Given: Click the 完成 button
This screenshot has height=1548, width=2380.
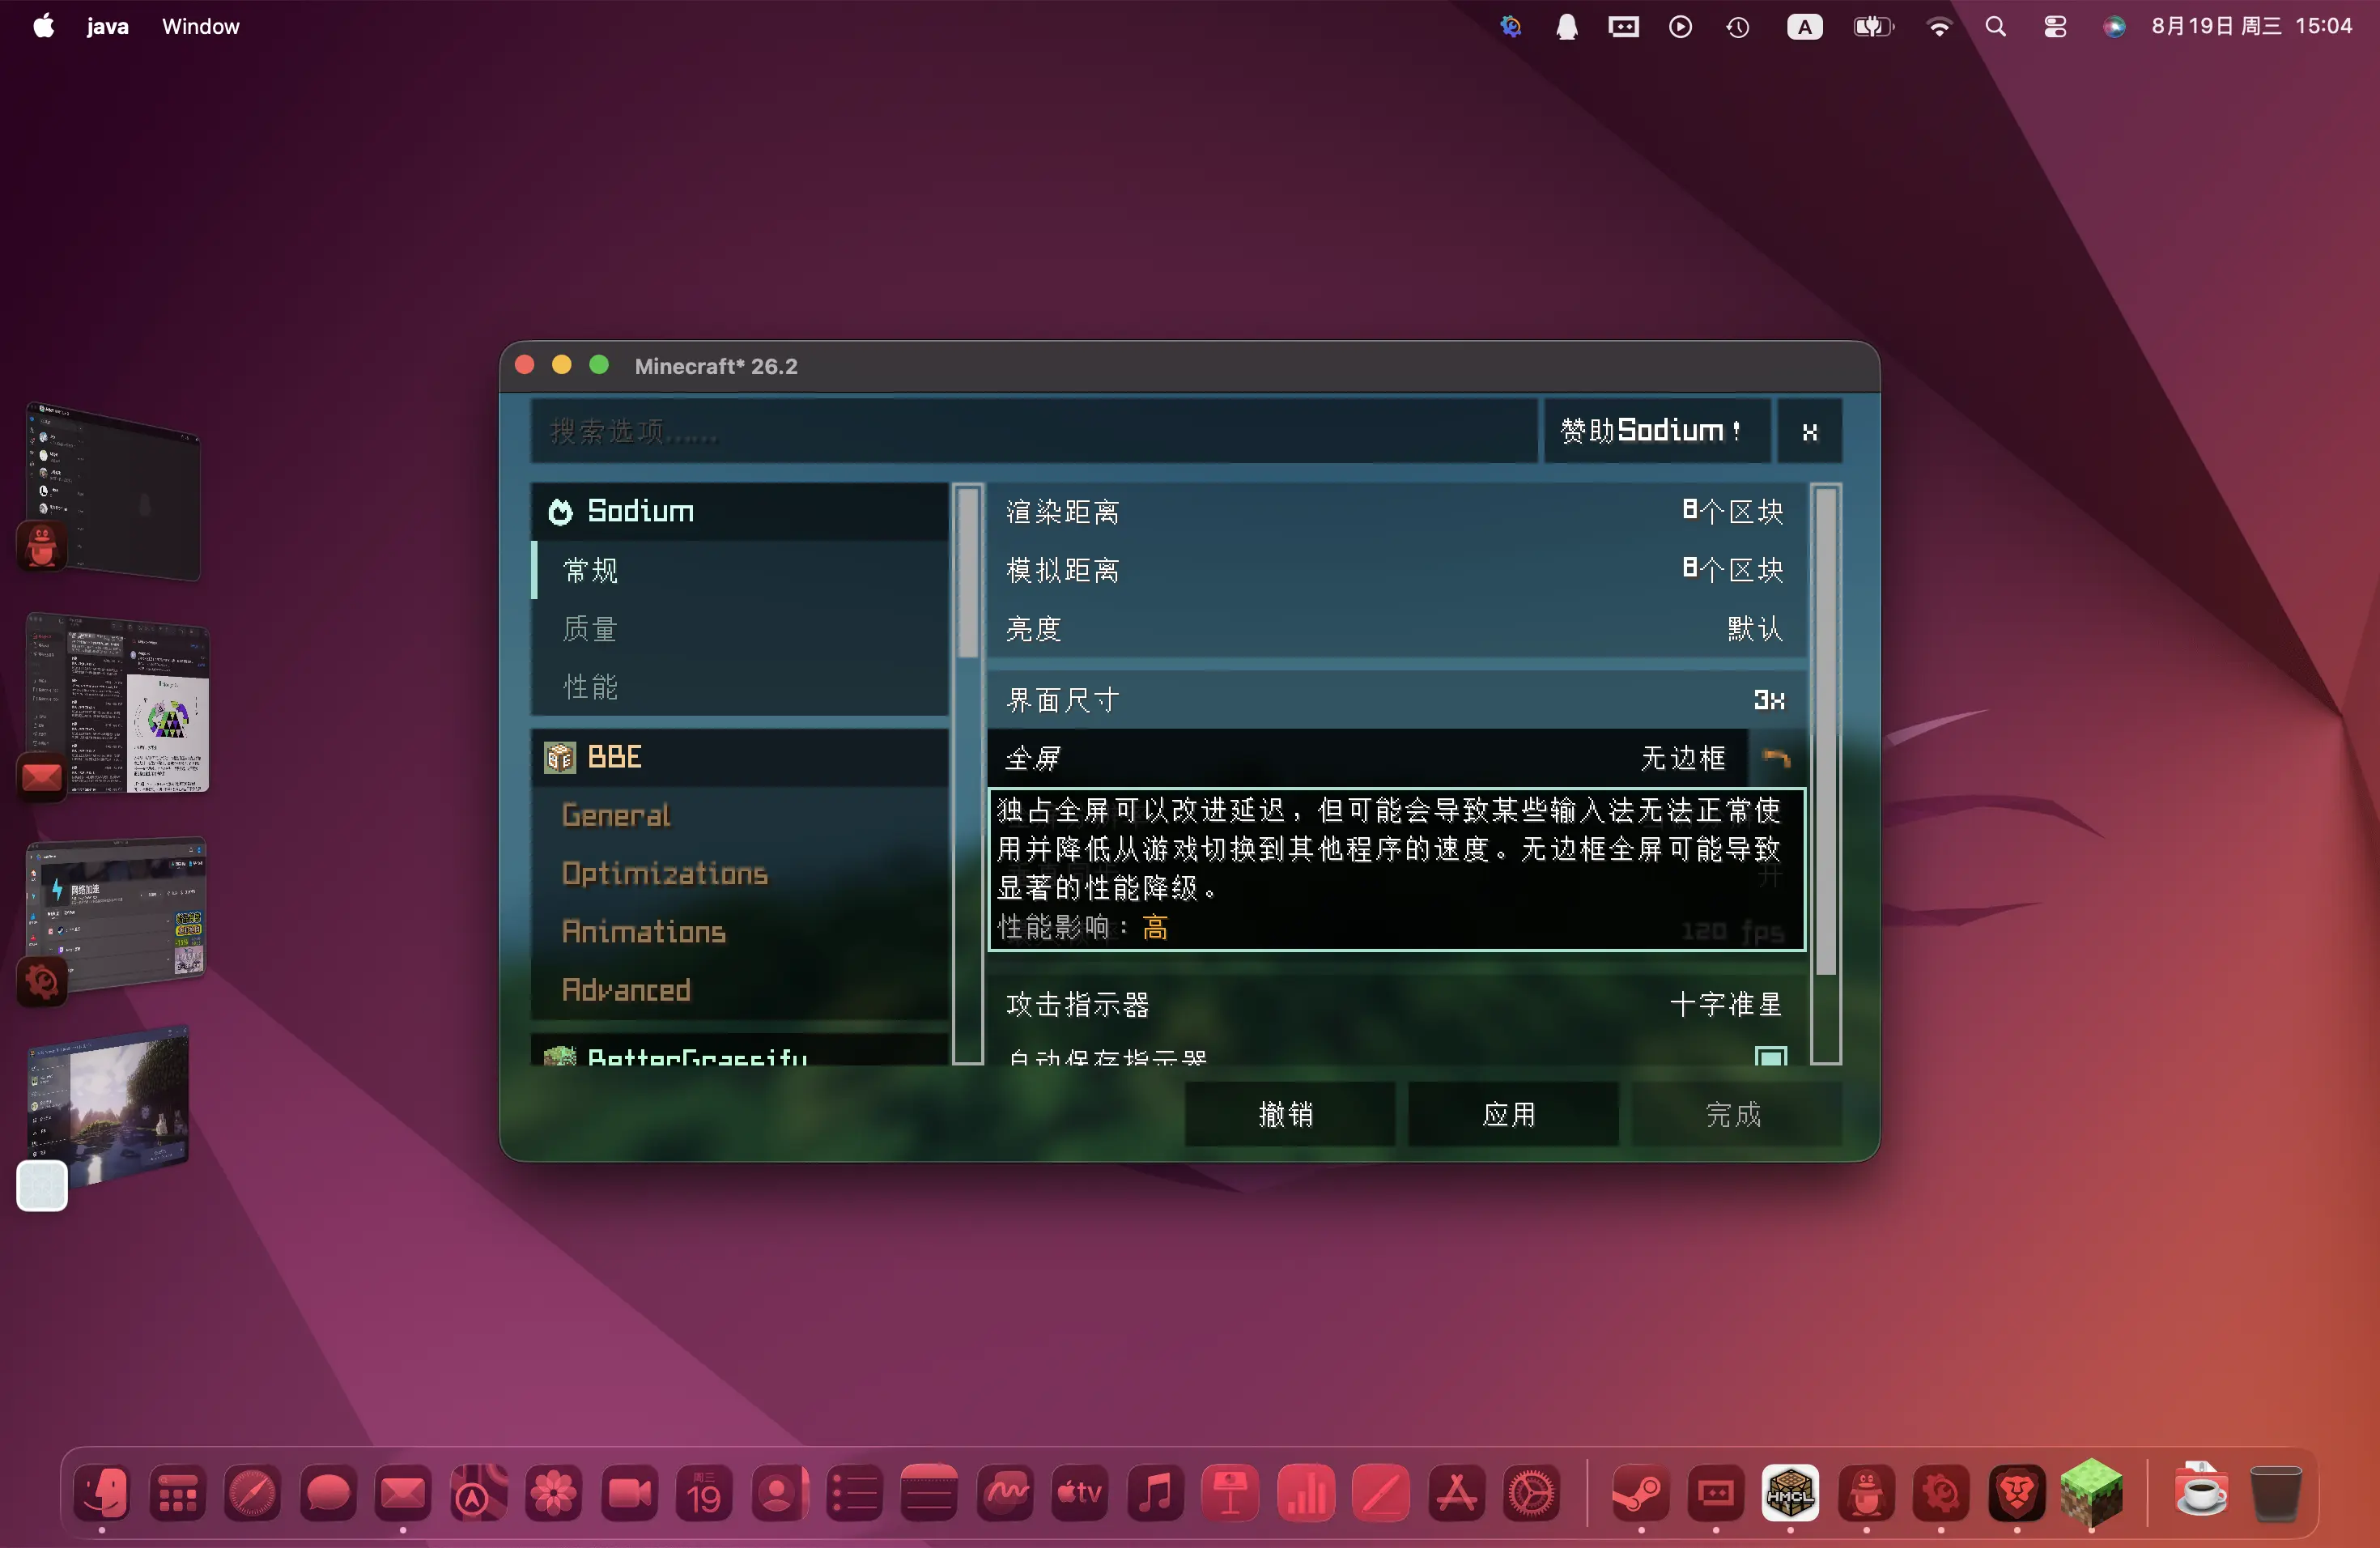Looking at the screenshot, I should point(1736,1113).
